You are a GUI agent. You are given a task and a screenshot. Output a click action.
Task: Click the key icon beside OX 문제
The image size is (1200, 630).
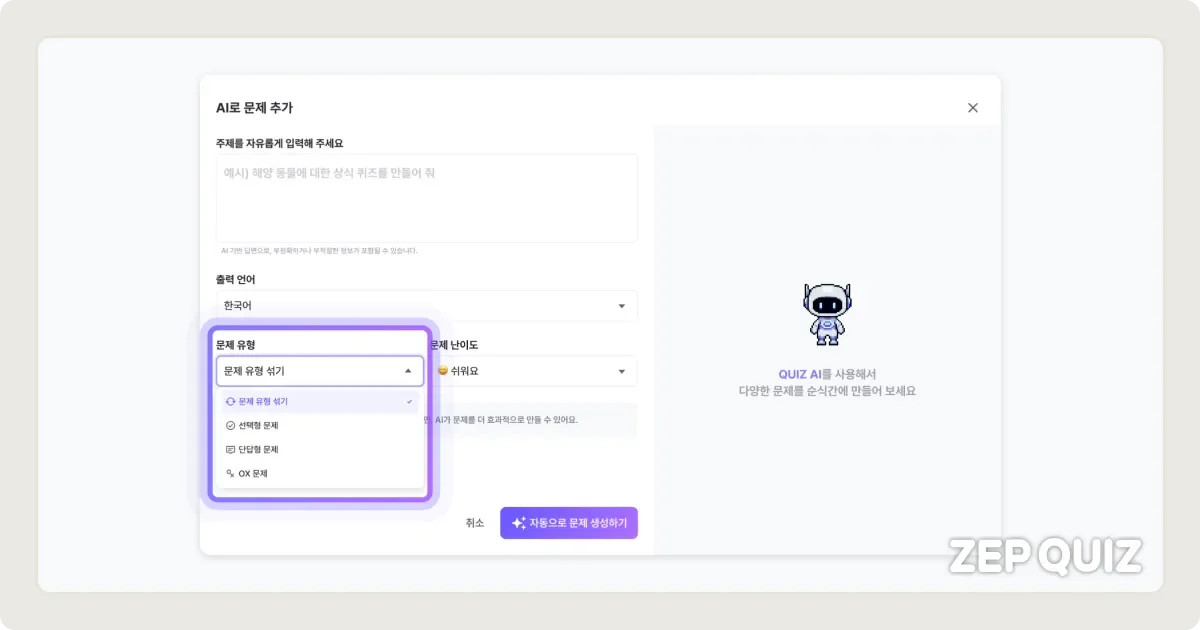pos(231,473)
